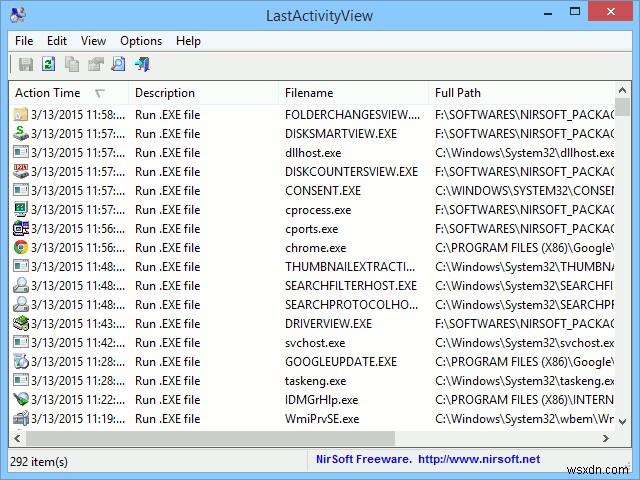Sort by Description column header
Viewport: 640px width, 480px height.
click(203, 93)
